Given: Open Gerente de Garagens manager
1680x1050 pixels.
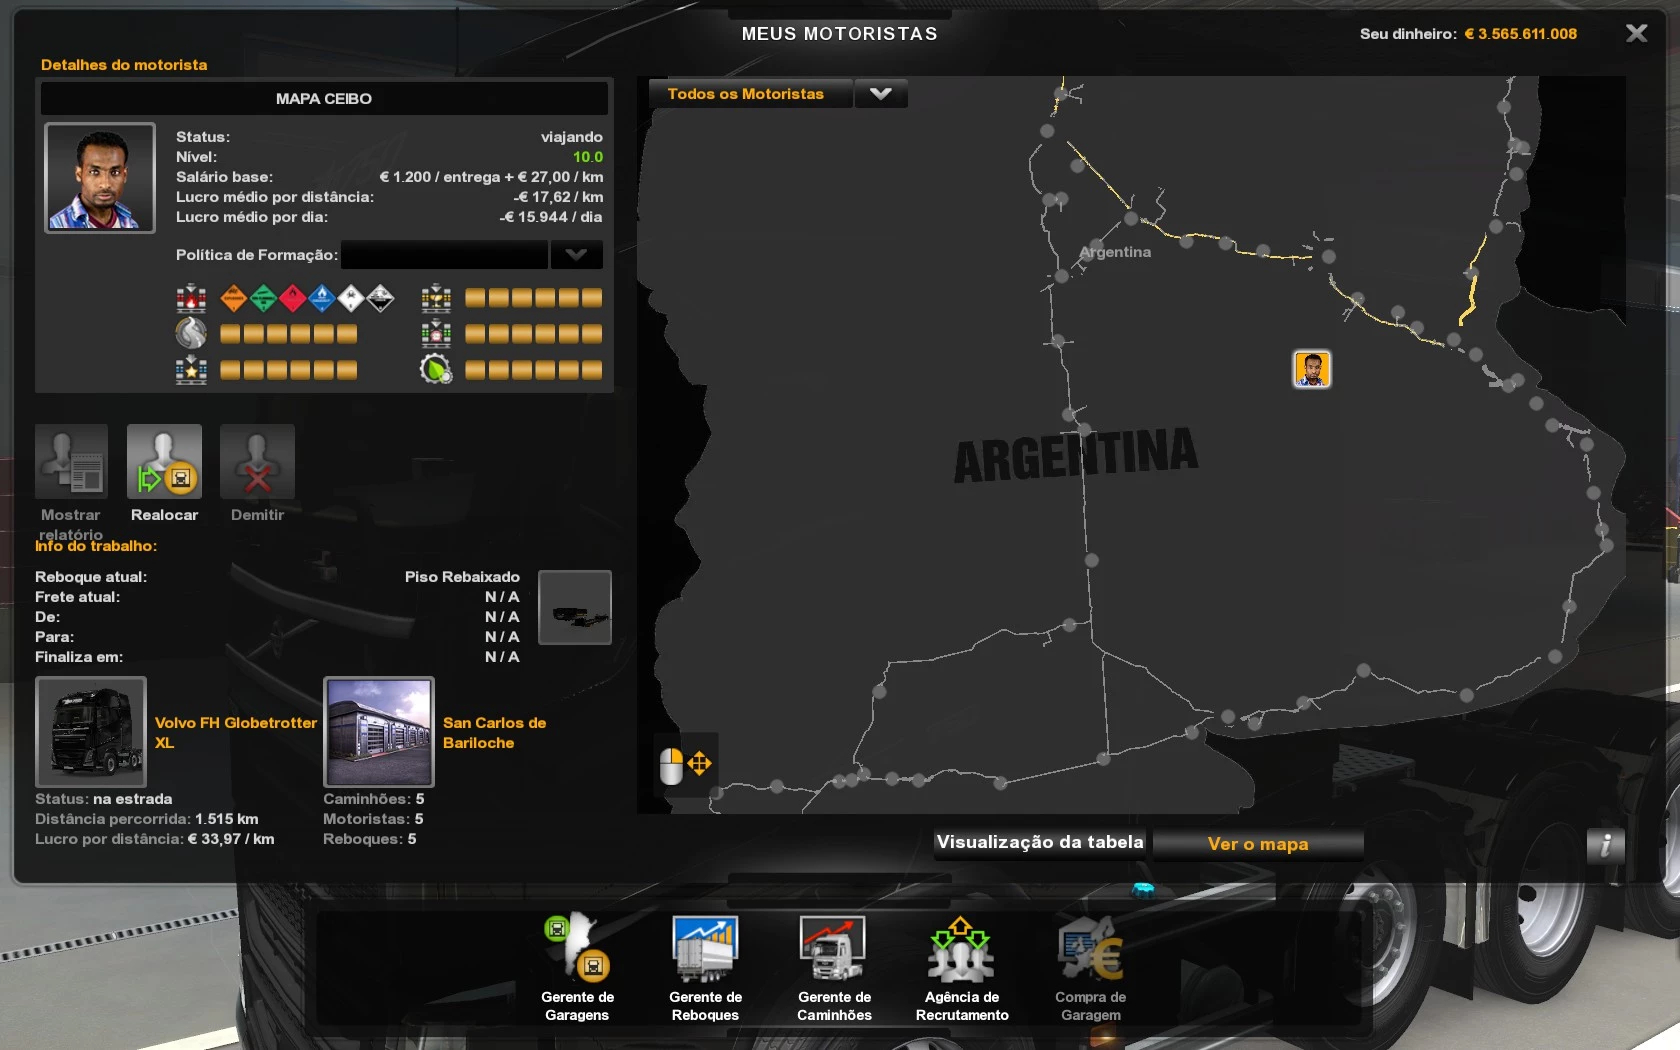Looking at the screenshot, I should tap(577, 948).
